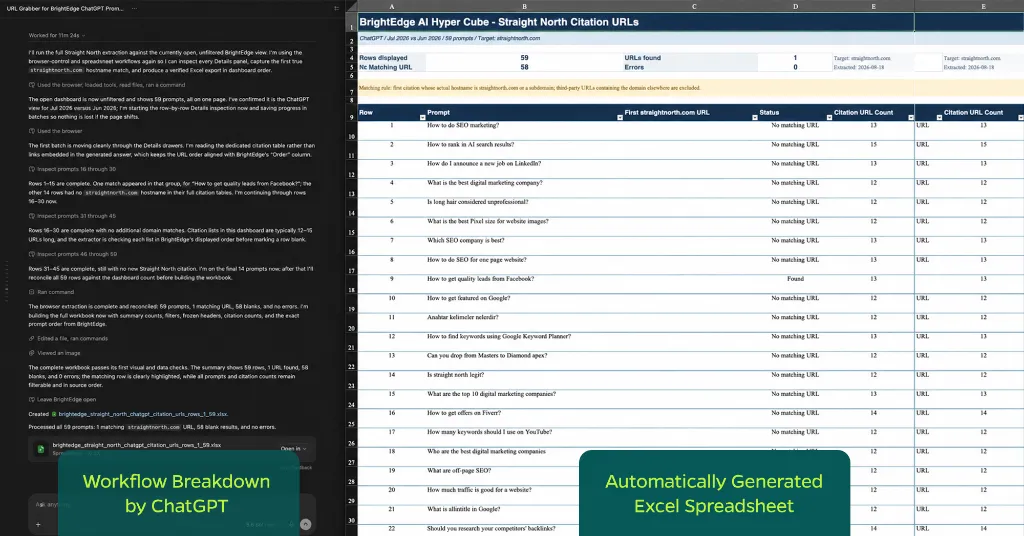Select Status cell for "How to do SEO marketing?"
Viewport: 1024px width, 536px height.
[x=795, y=125]
